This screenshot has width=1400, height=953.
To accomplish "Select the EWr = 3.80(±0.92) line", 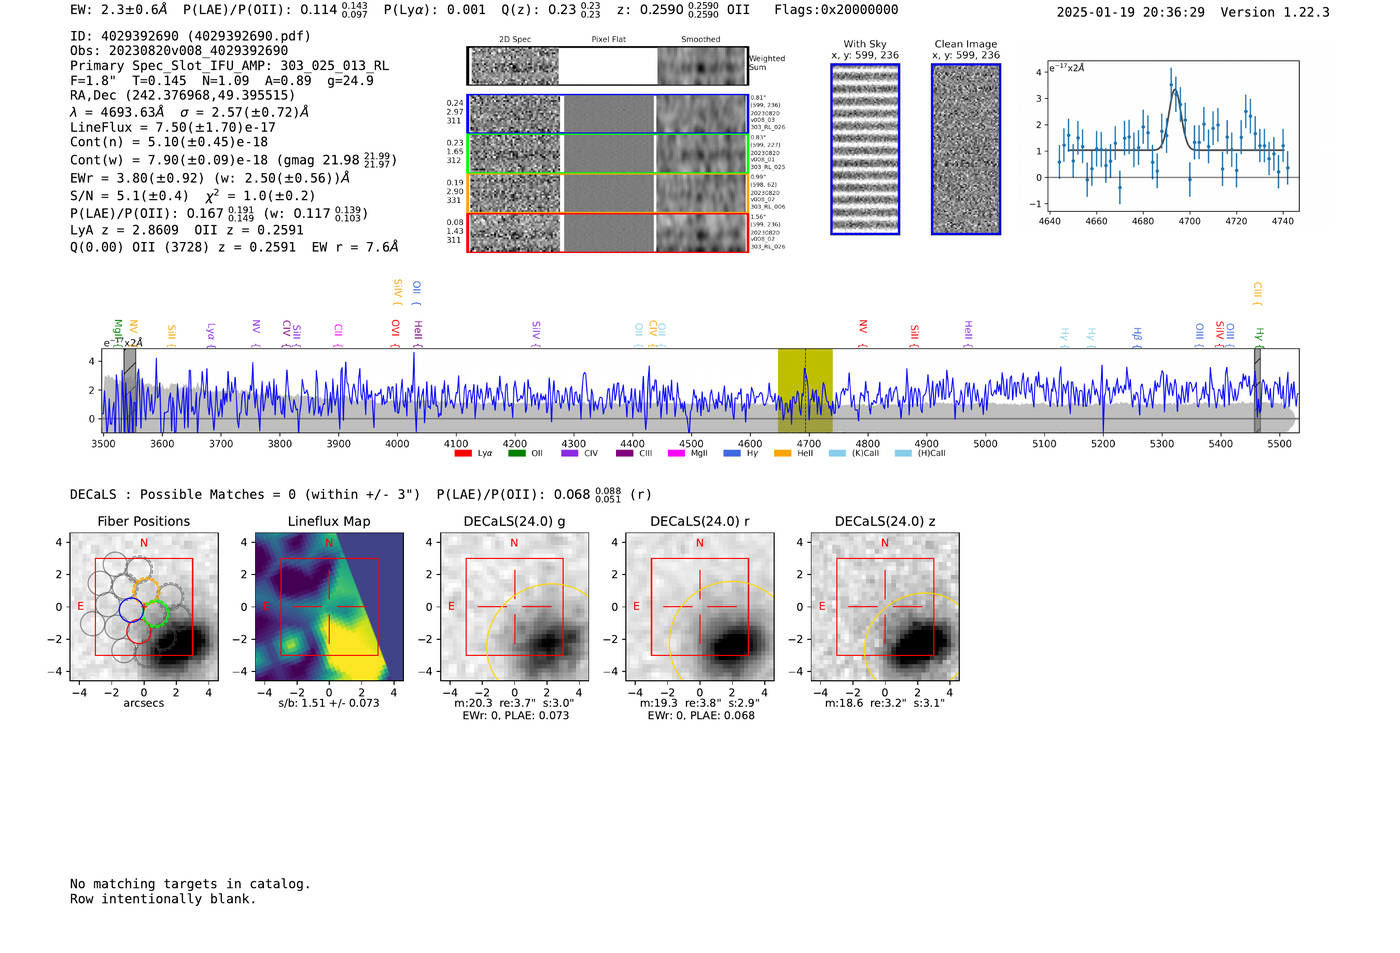I will [210, 178].
